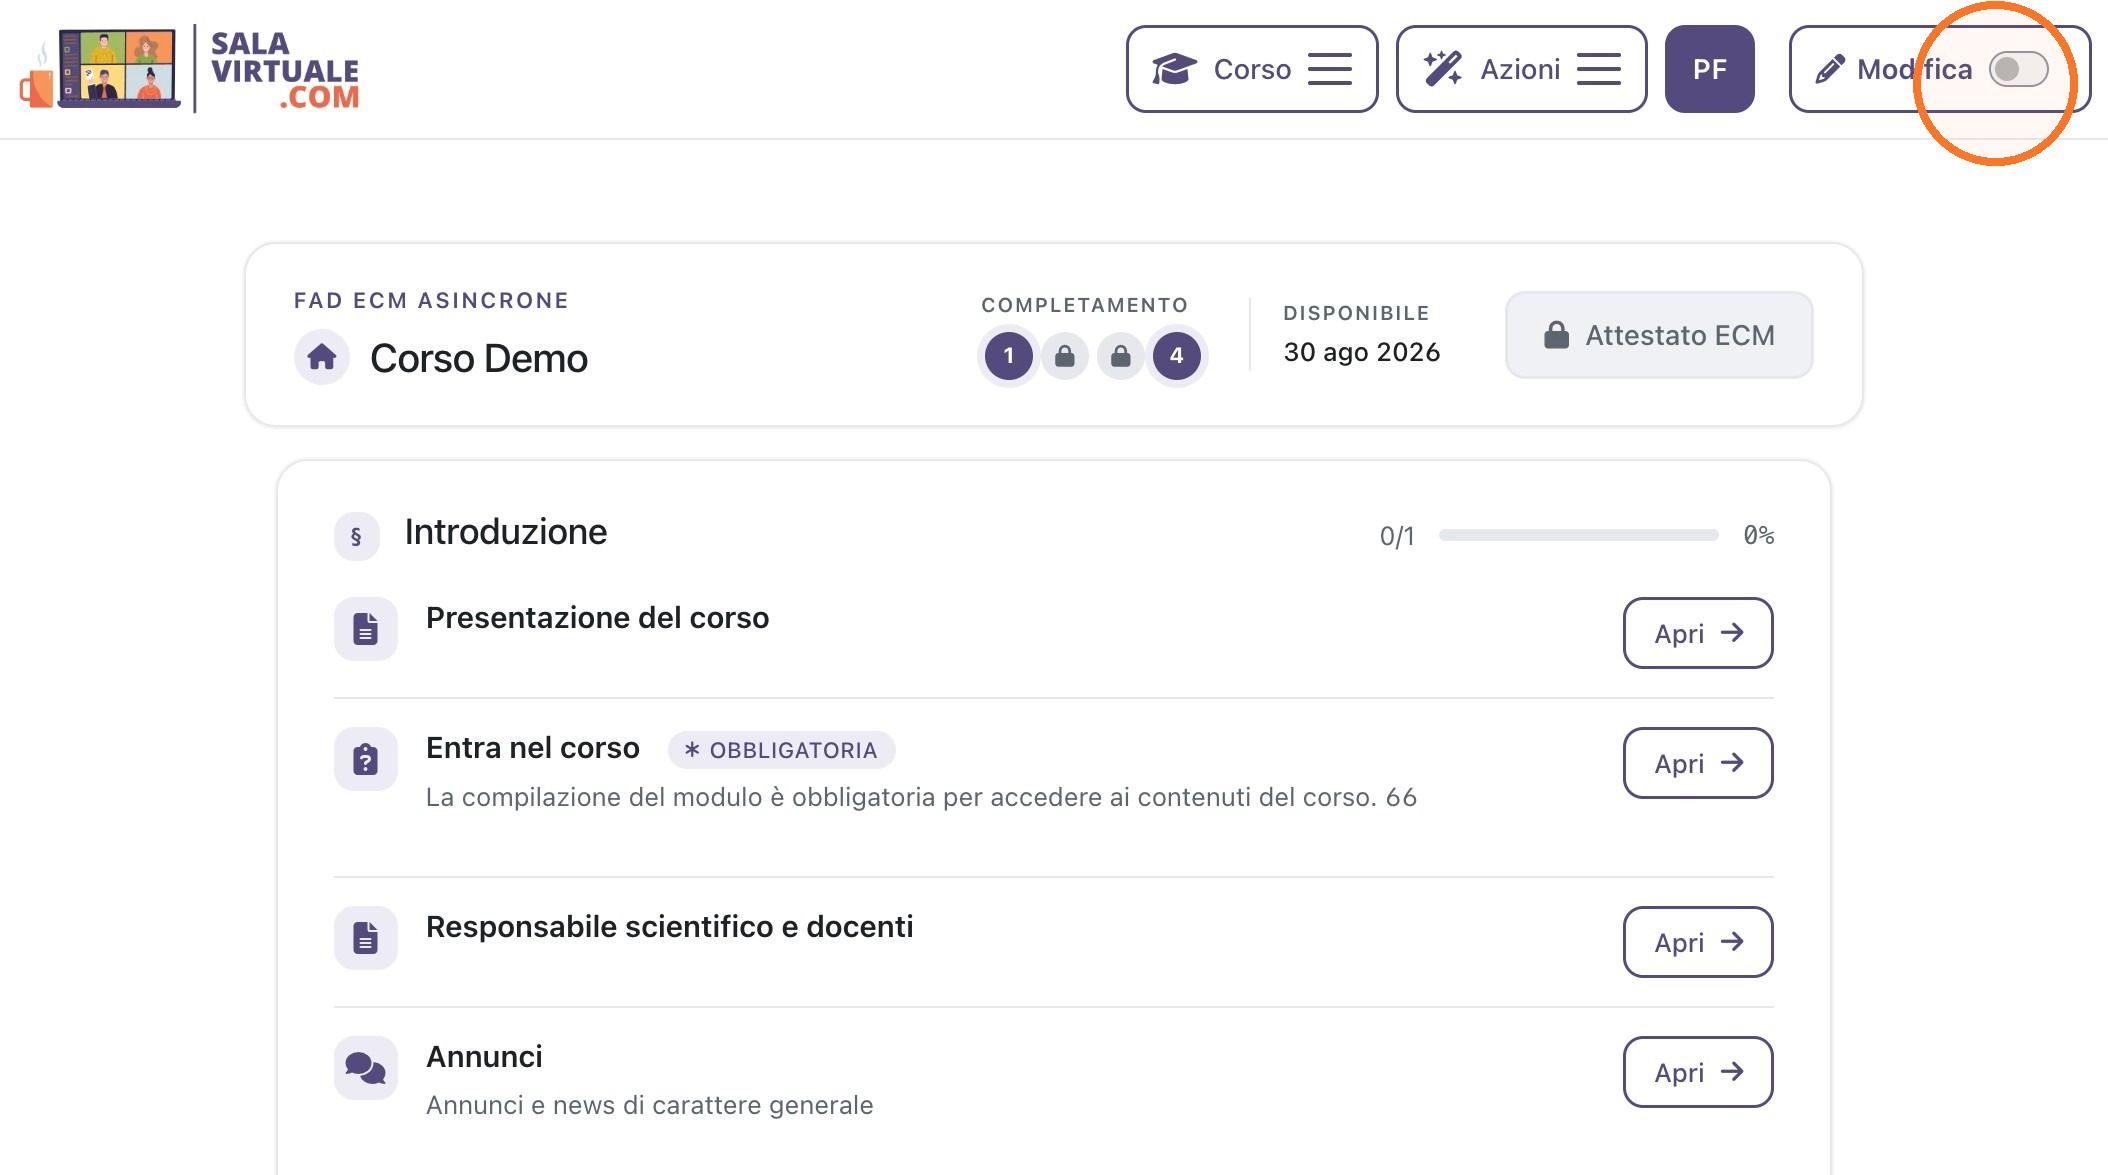The image size is (2108, 1175).
Task: Open the Corso dropdown menu
Action: (x=1252, y=69)
